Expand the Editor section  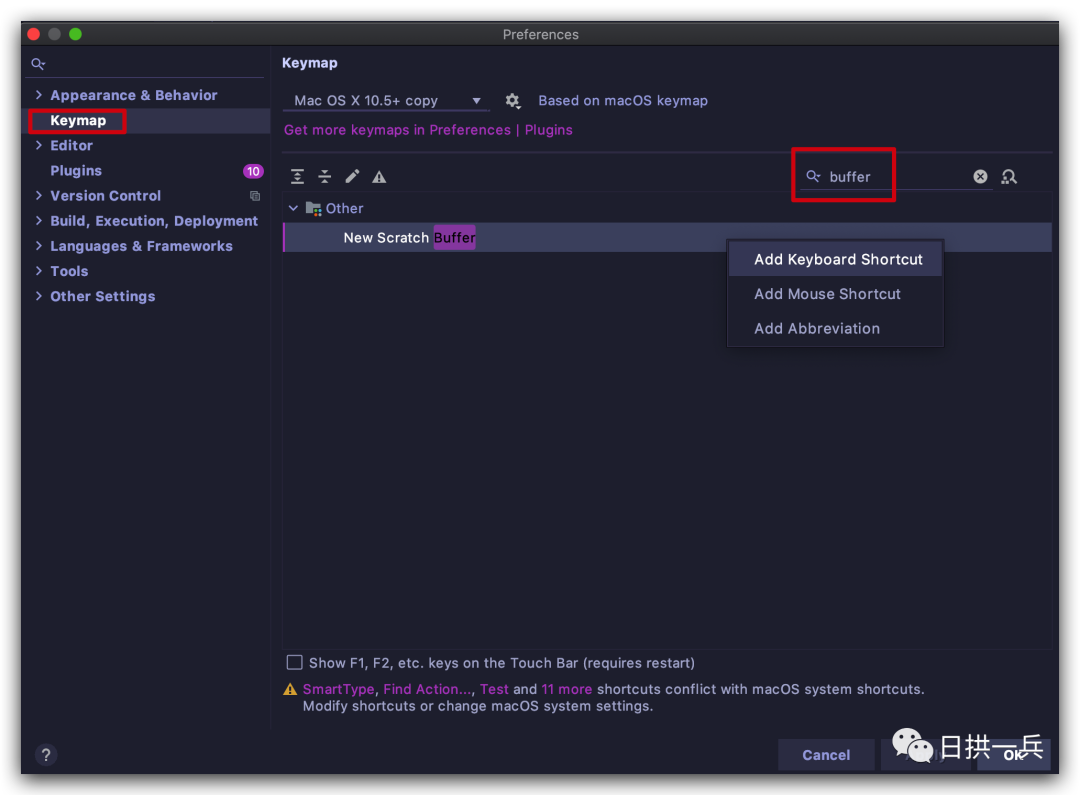click(39, 145)
